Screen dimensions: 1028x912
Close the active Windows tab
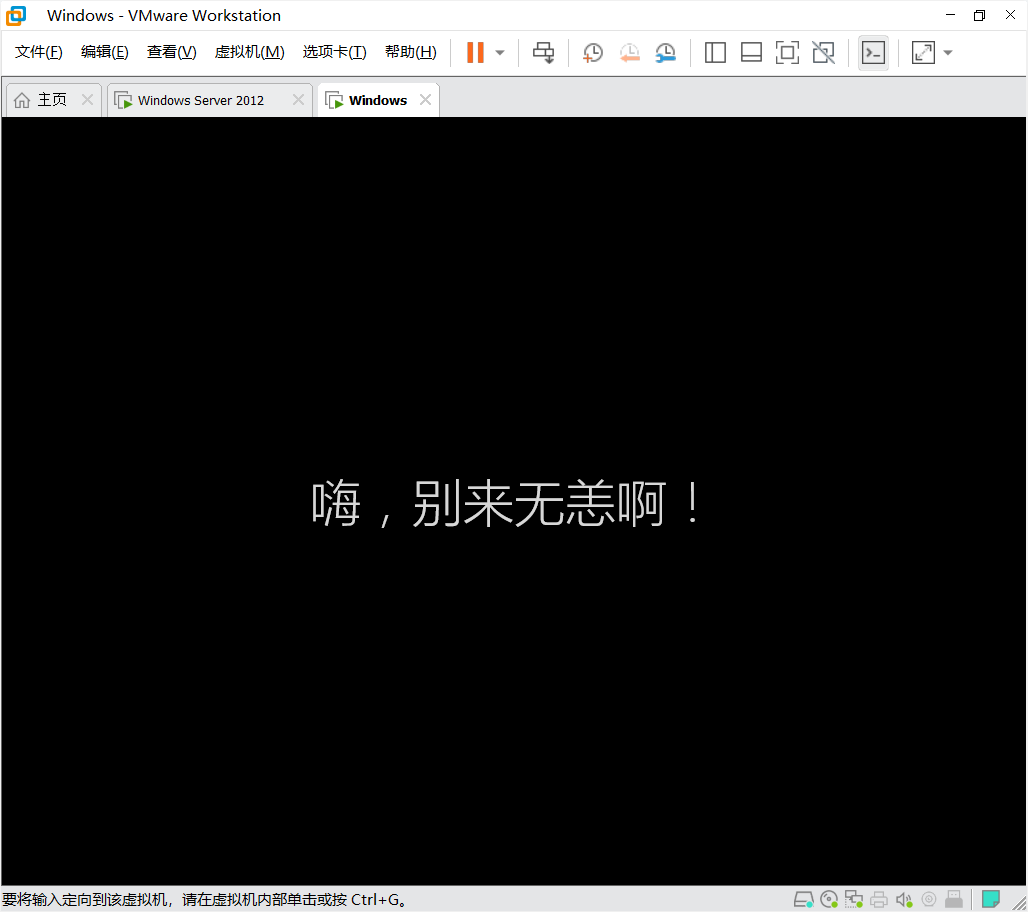pos(425,99)
